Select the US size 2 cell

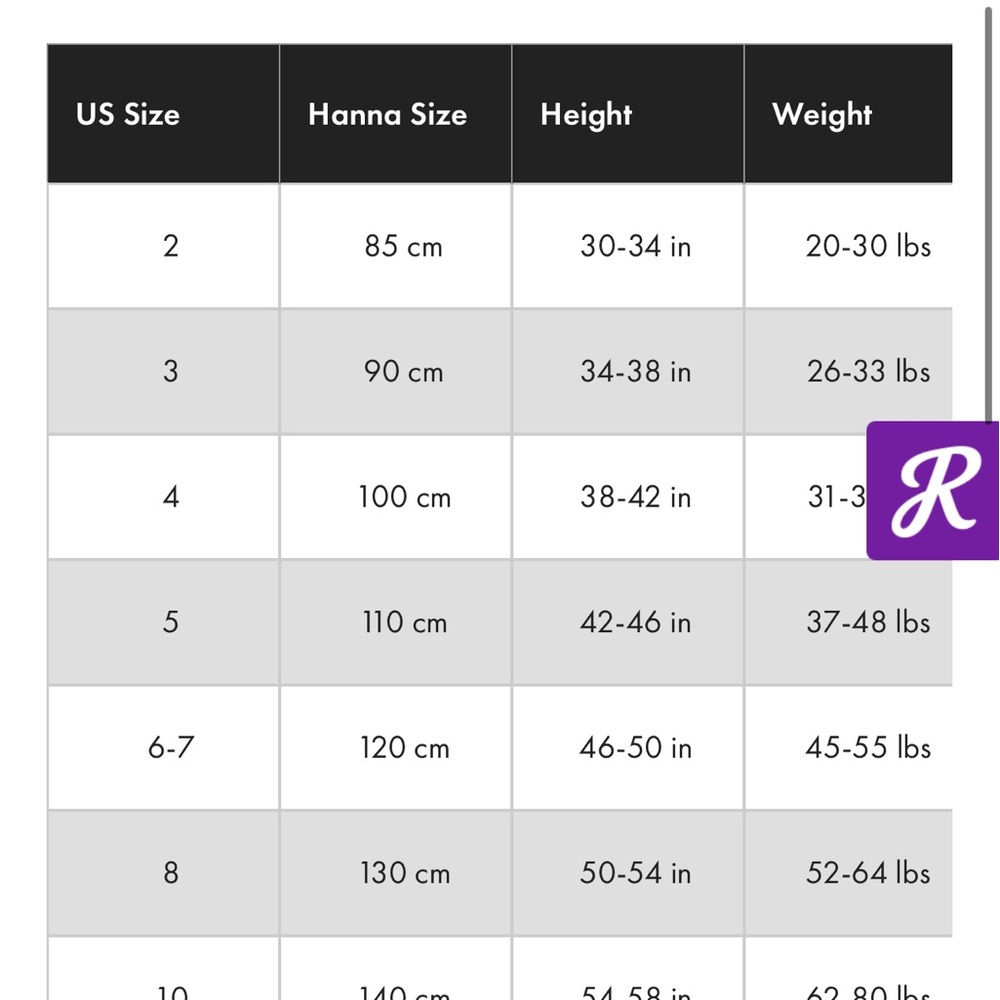coord(163,246)
